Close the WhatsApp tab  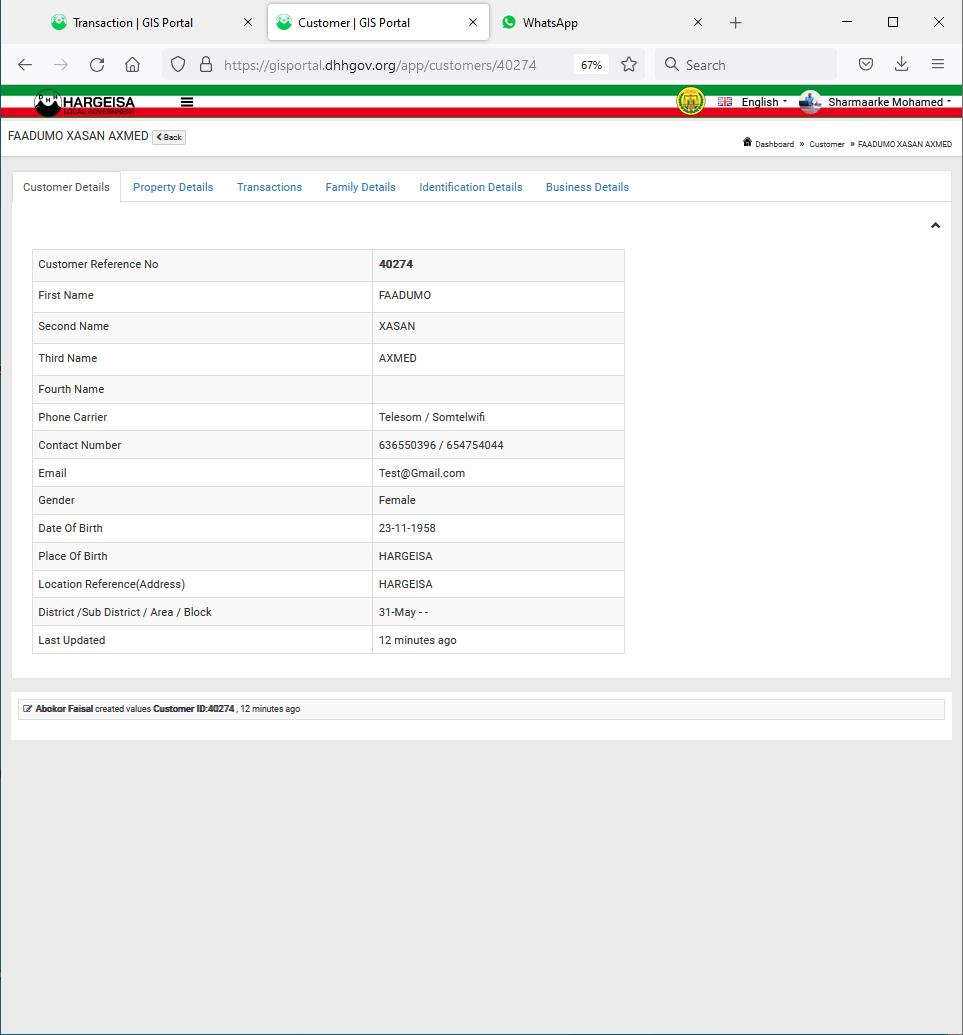tap(698, 22)
